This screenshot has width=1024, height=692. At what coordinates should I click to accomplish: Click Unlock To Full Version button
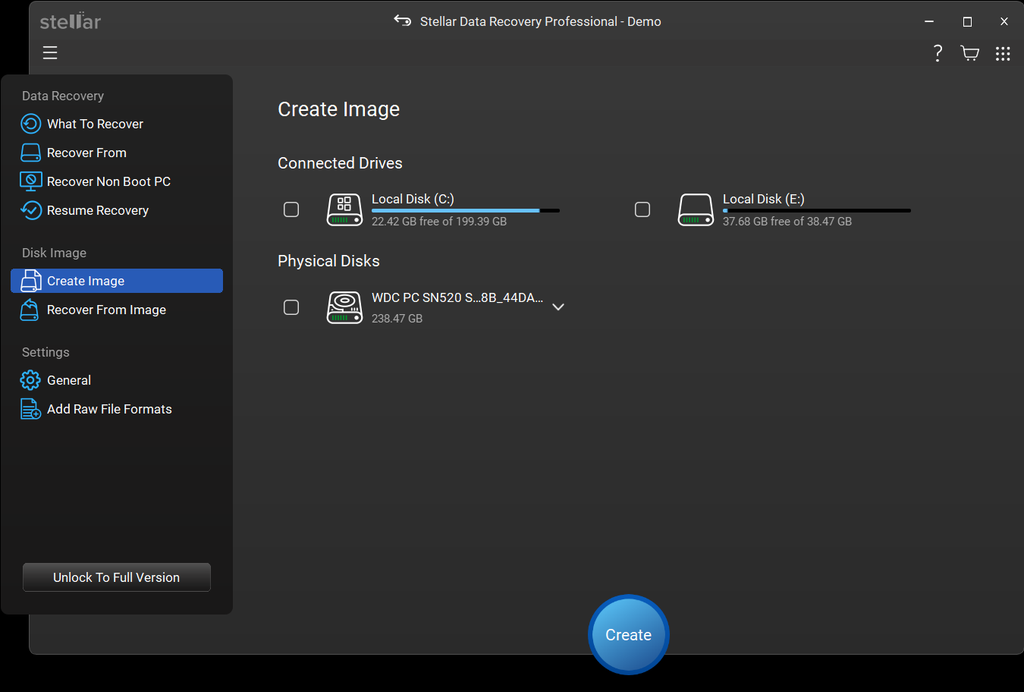pyautogui.click(x=116, y=577)
